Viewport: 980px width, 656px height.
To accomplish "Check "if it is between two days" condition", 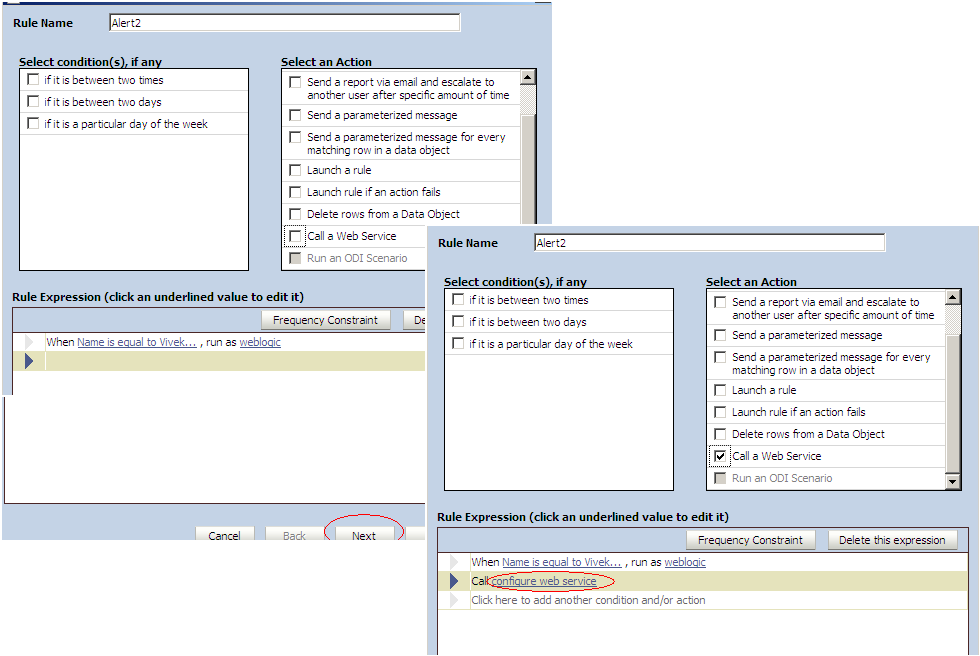I will pos(458,320).
